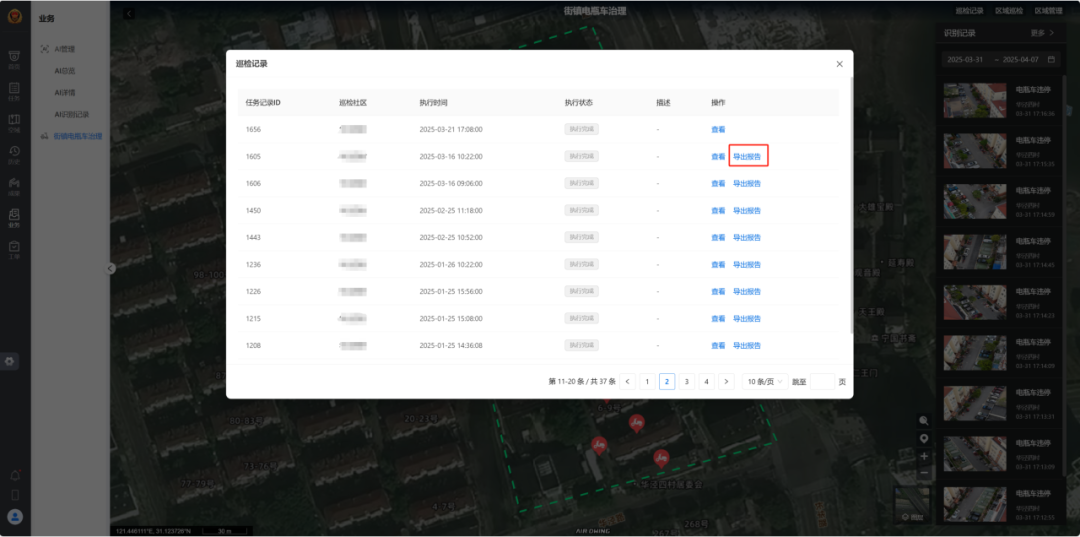Go to next page arrow in pagination
The height and width of the screenshot is (537, 1080).
(x=726, y=381)
